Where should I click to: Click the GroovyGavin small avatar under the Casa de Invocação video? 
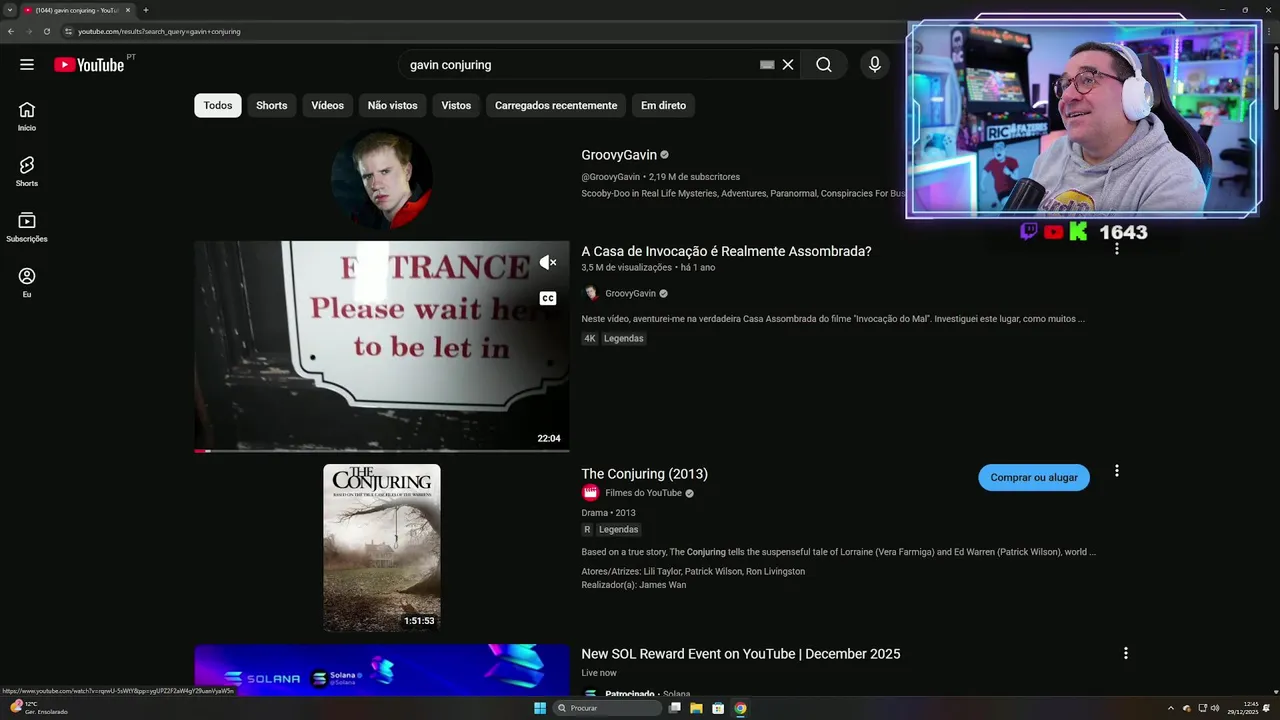(x=590, y=293)
